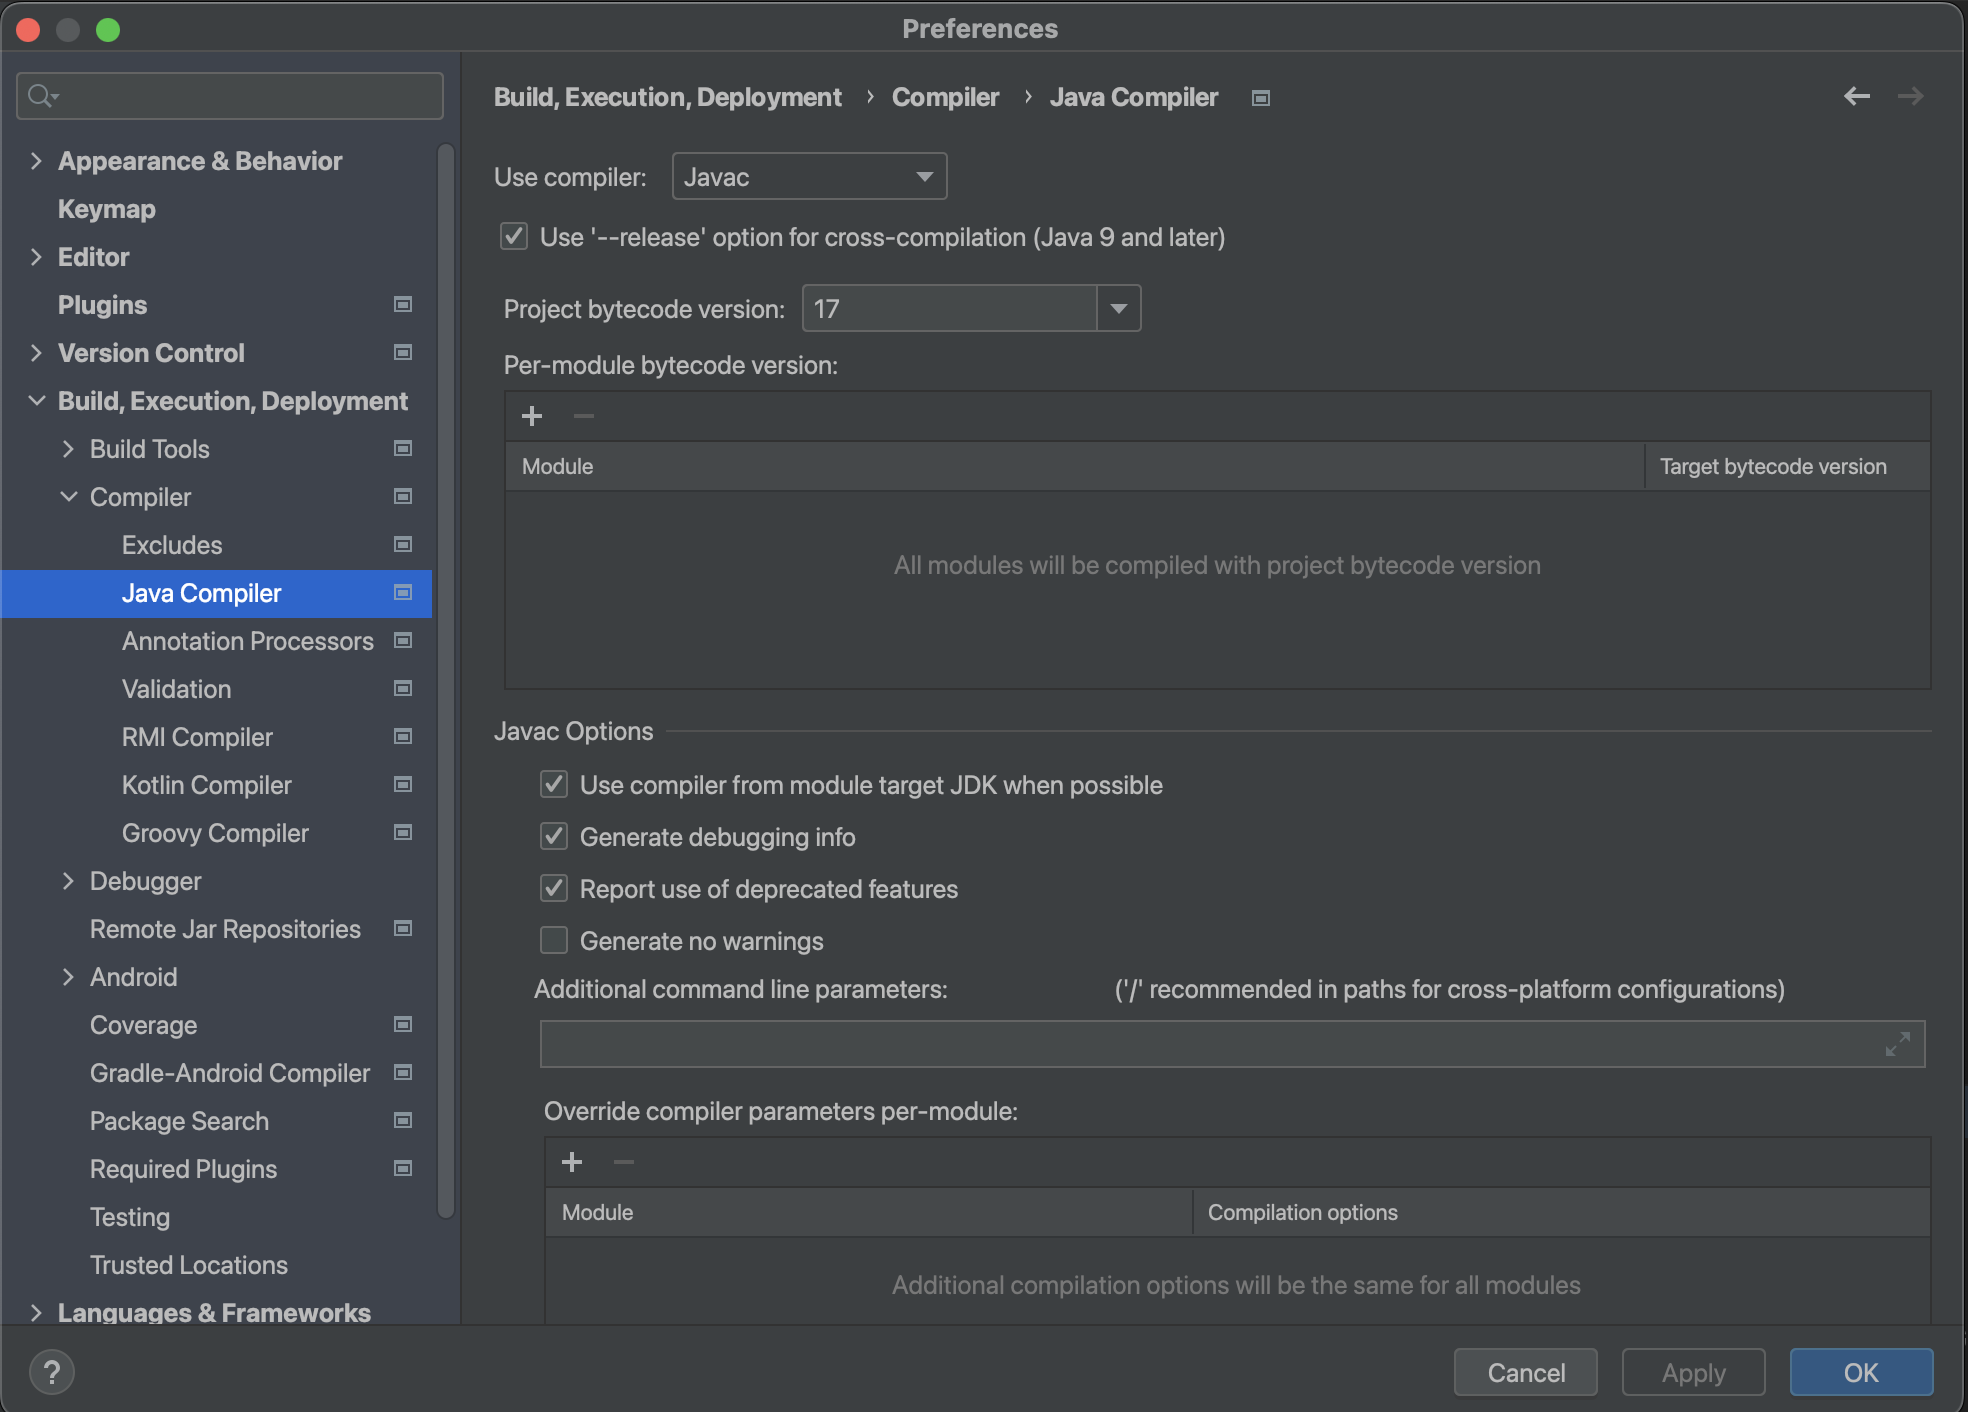Open the Use compiler Javac dropdown

tap(809, 177)
